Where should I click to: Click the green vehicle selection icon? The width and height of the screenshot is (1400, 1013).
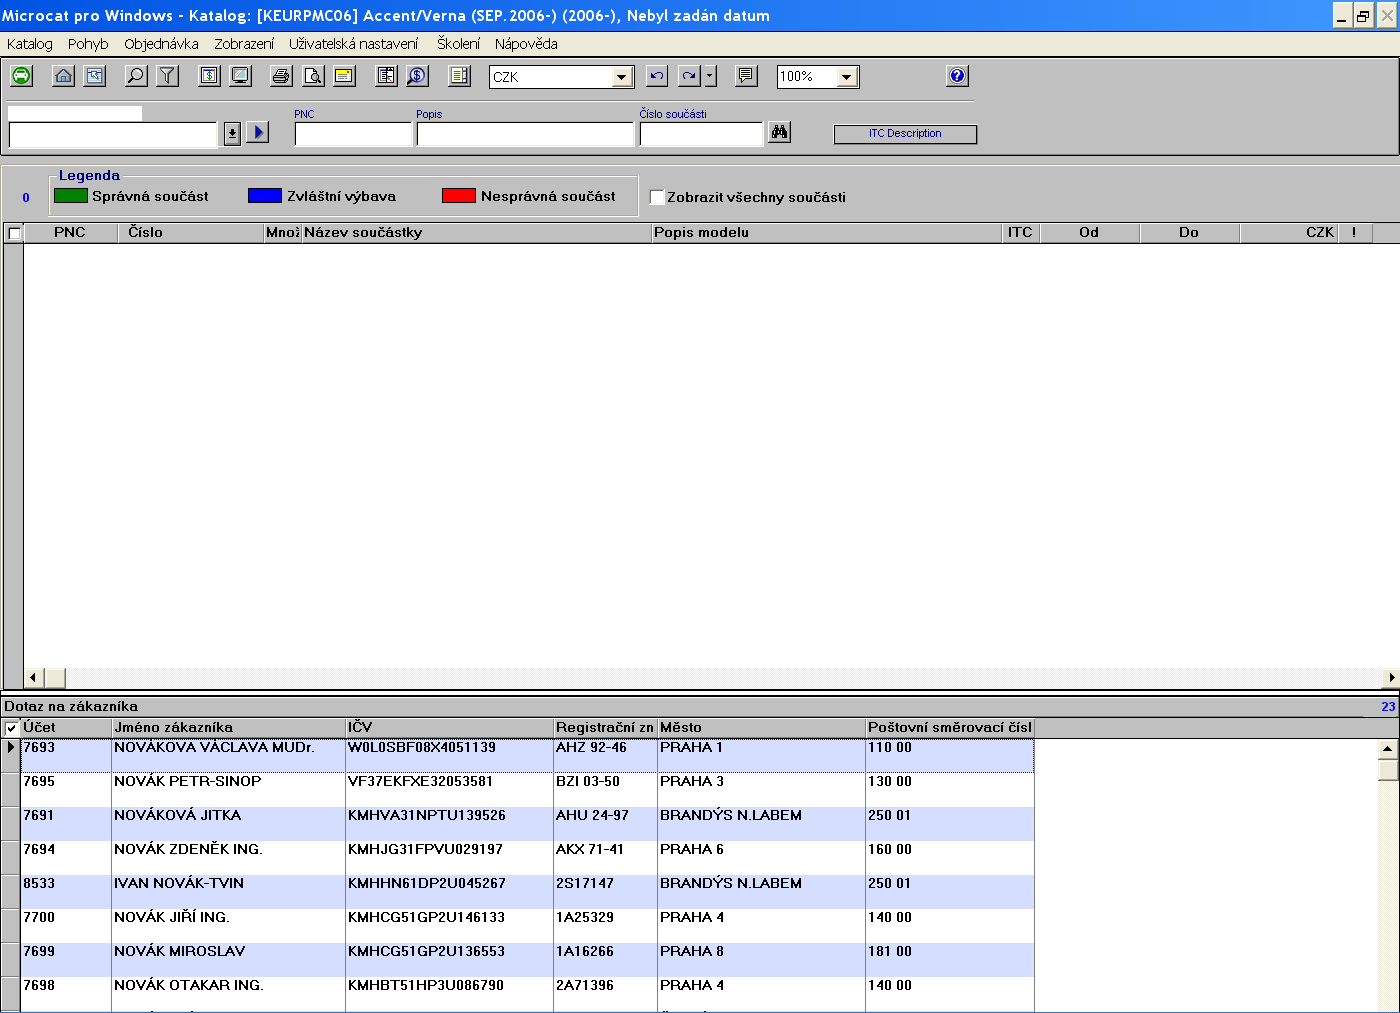[x=21, y=76]
